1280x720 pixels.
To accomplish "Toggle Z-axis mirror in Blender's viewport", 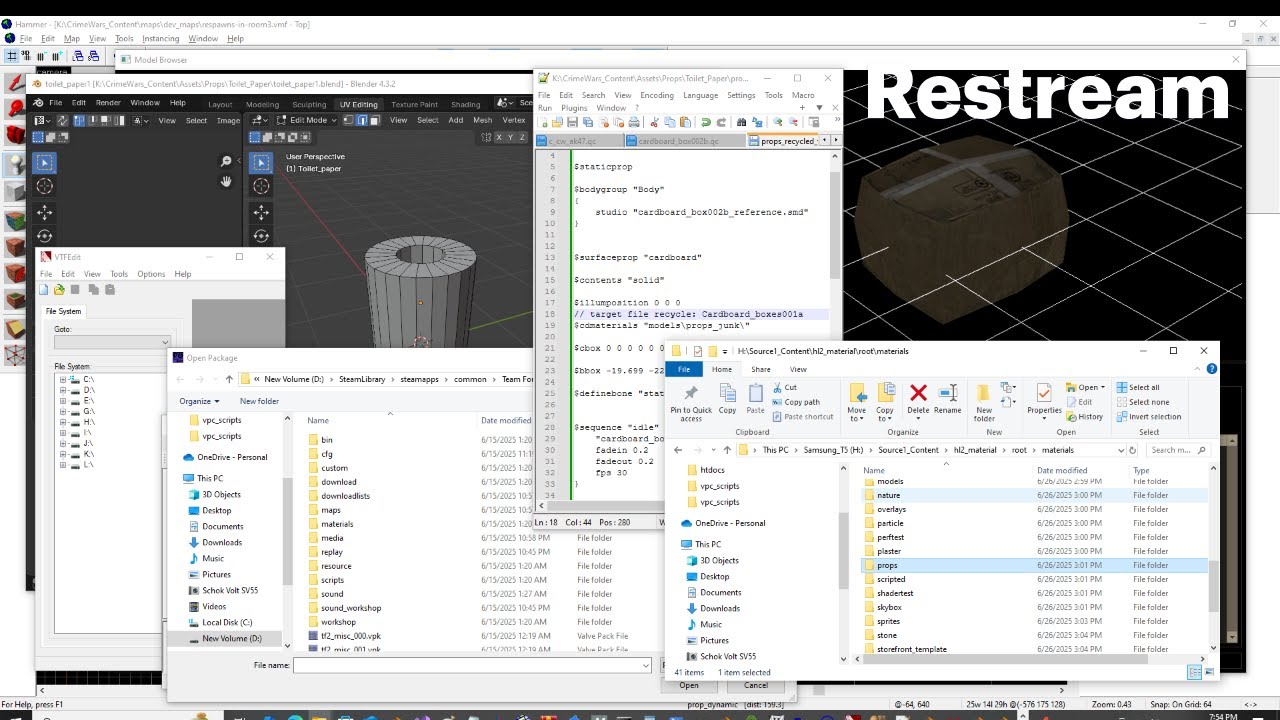I will click(522, 137).
